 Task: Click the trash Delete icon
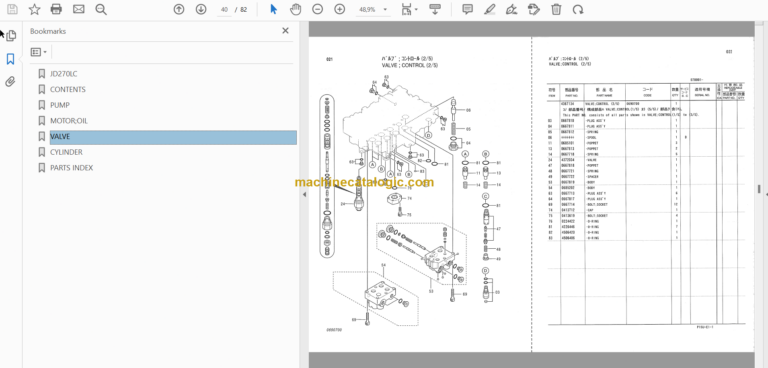click(556, 9)
